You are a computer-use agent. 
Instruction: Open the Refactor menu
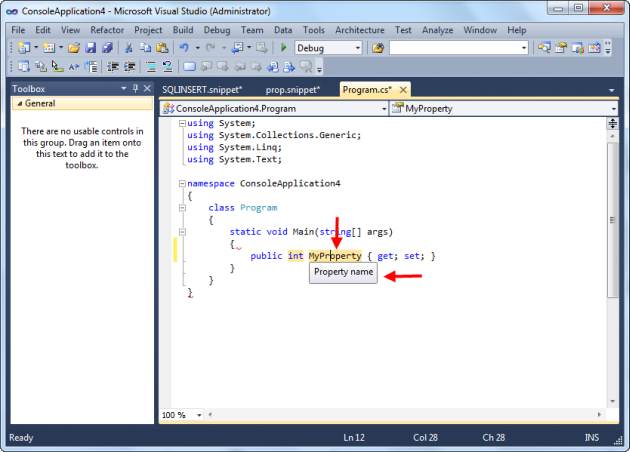[107, 30]
